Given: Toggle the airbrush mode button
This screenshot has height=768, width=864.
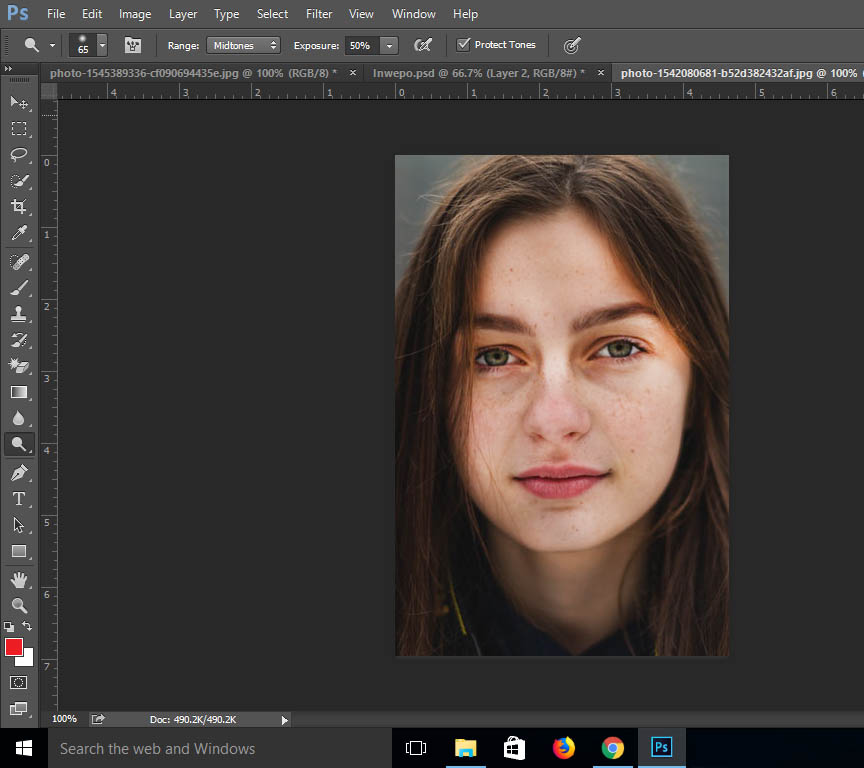Looking at the screenshot, I should tap(423, 45).
